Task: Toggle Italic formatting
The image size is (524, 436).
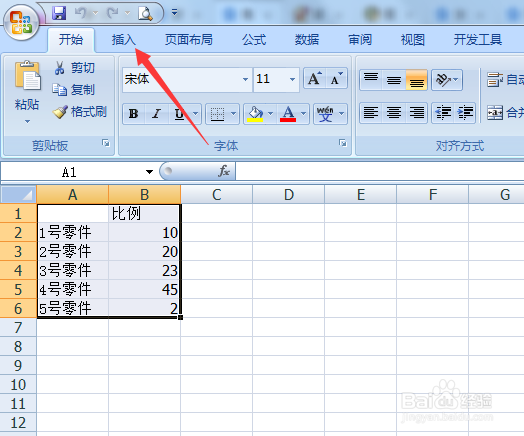Action: pyautogui.click(x=156, y=114)
